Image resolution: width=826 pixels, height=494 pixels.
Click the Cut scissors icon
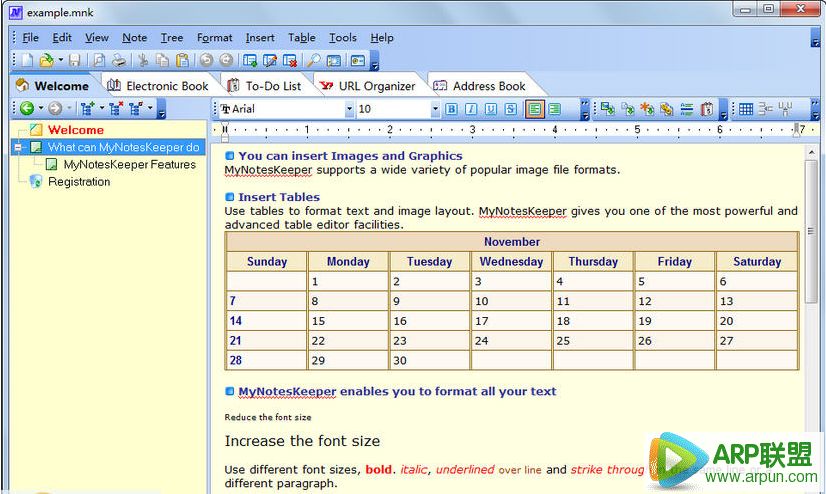pos(143,61)
